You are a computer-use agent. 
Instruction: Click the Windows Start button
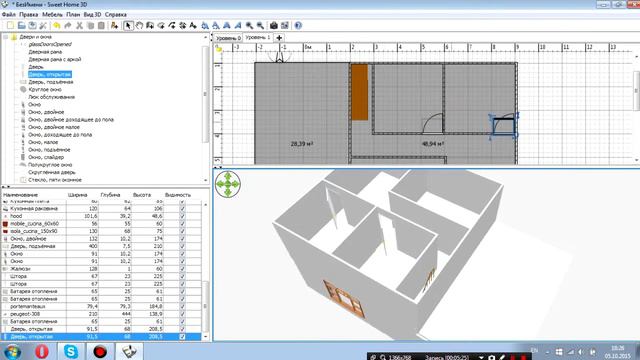(12, 352)
